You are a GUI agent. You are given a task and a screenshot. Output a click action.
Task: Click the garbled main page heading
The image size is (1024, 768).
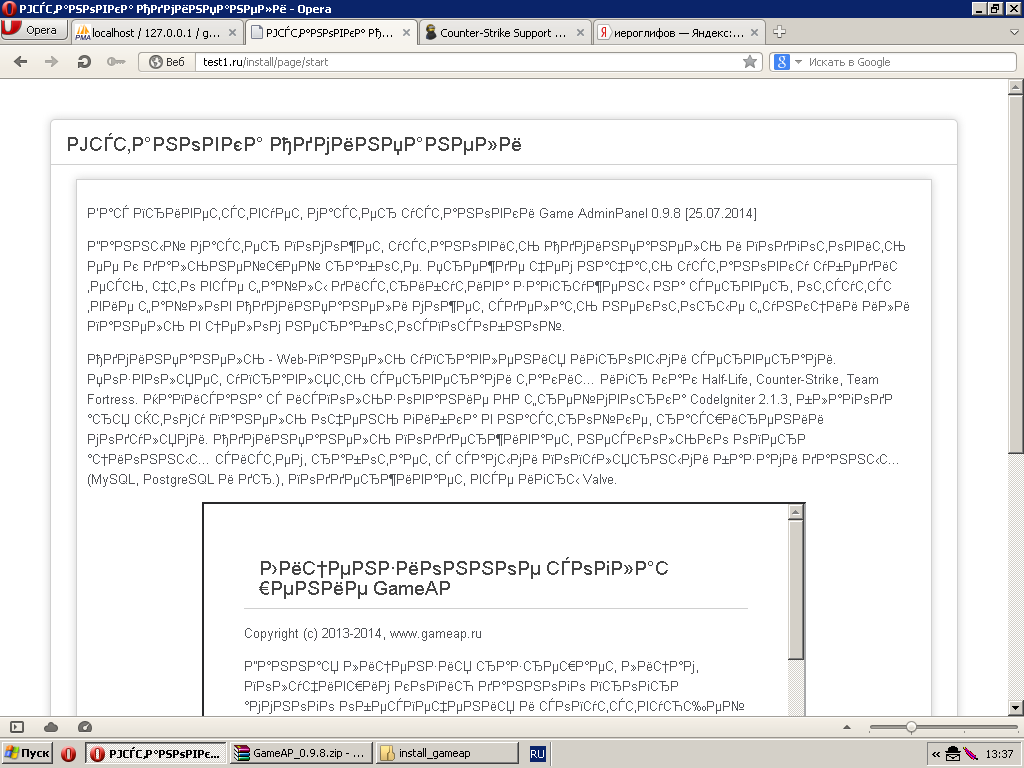click(x=294, y=144)
